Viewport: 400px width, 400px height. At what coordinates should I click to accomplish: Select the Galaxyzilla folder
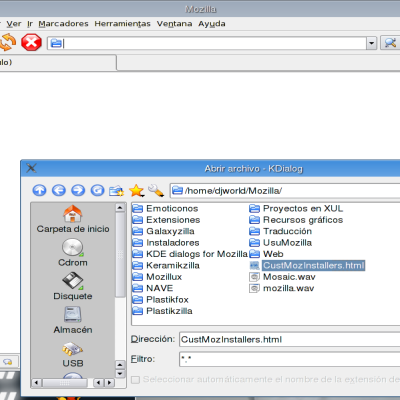tap(163, 231)
